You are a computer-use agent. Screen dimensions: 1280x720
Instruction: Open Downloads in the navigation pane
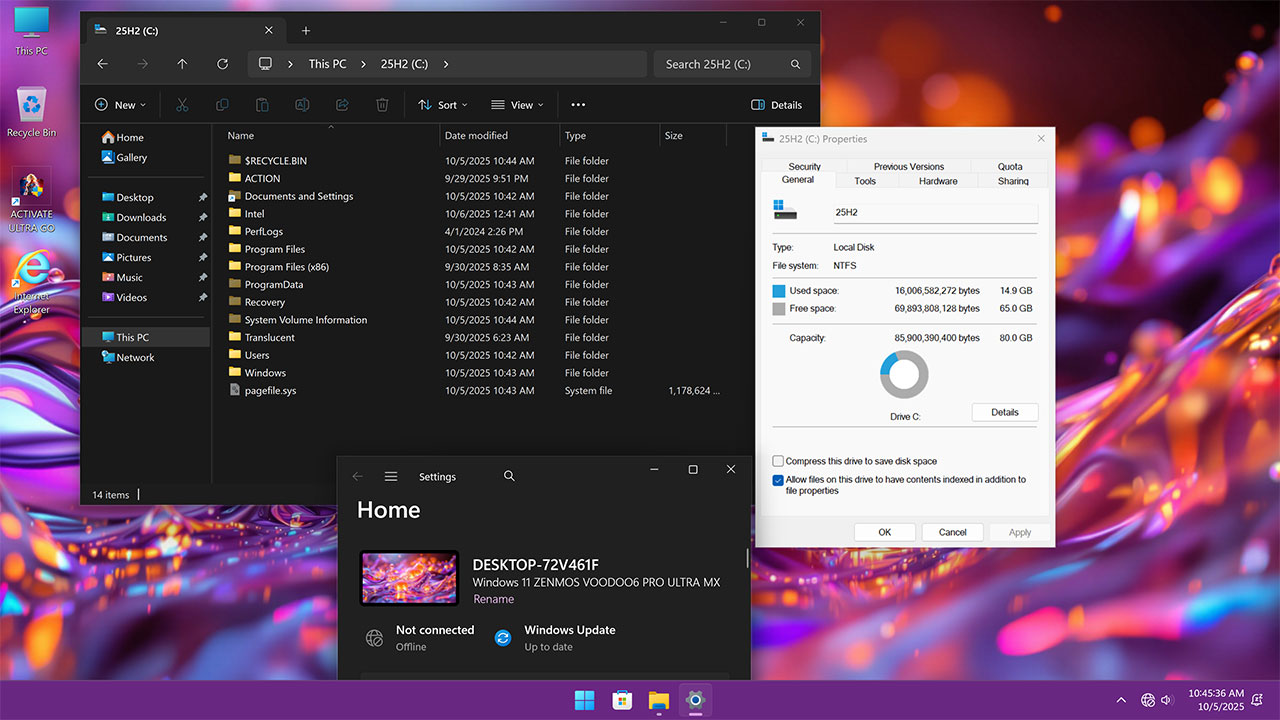(141, 217)
